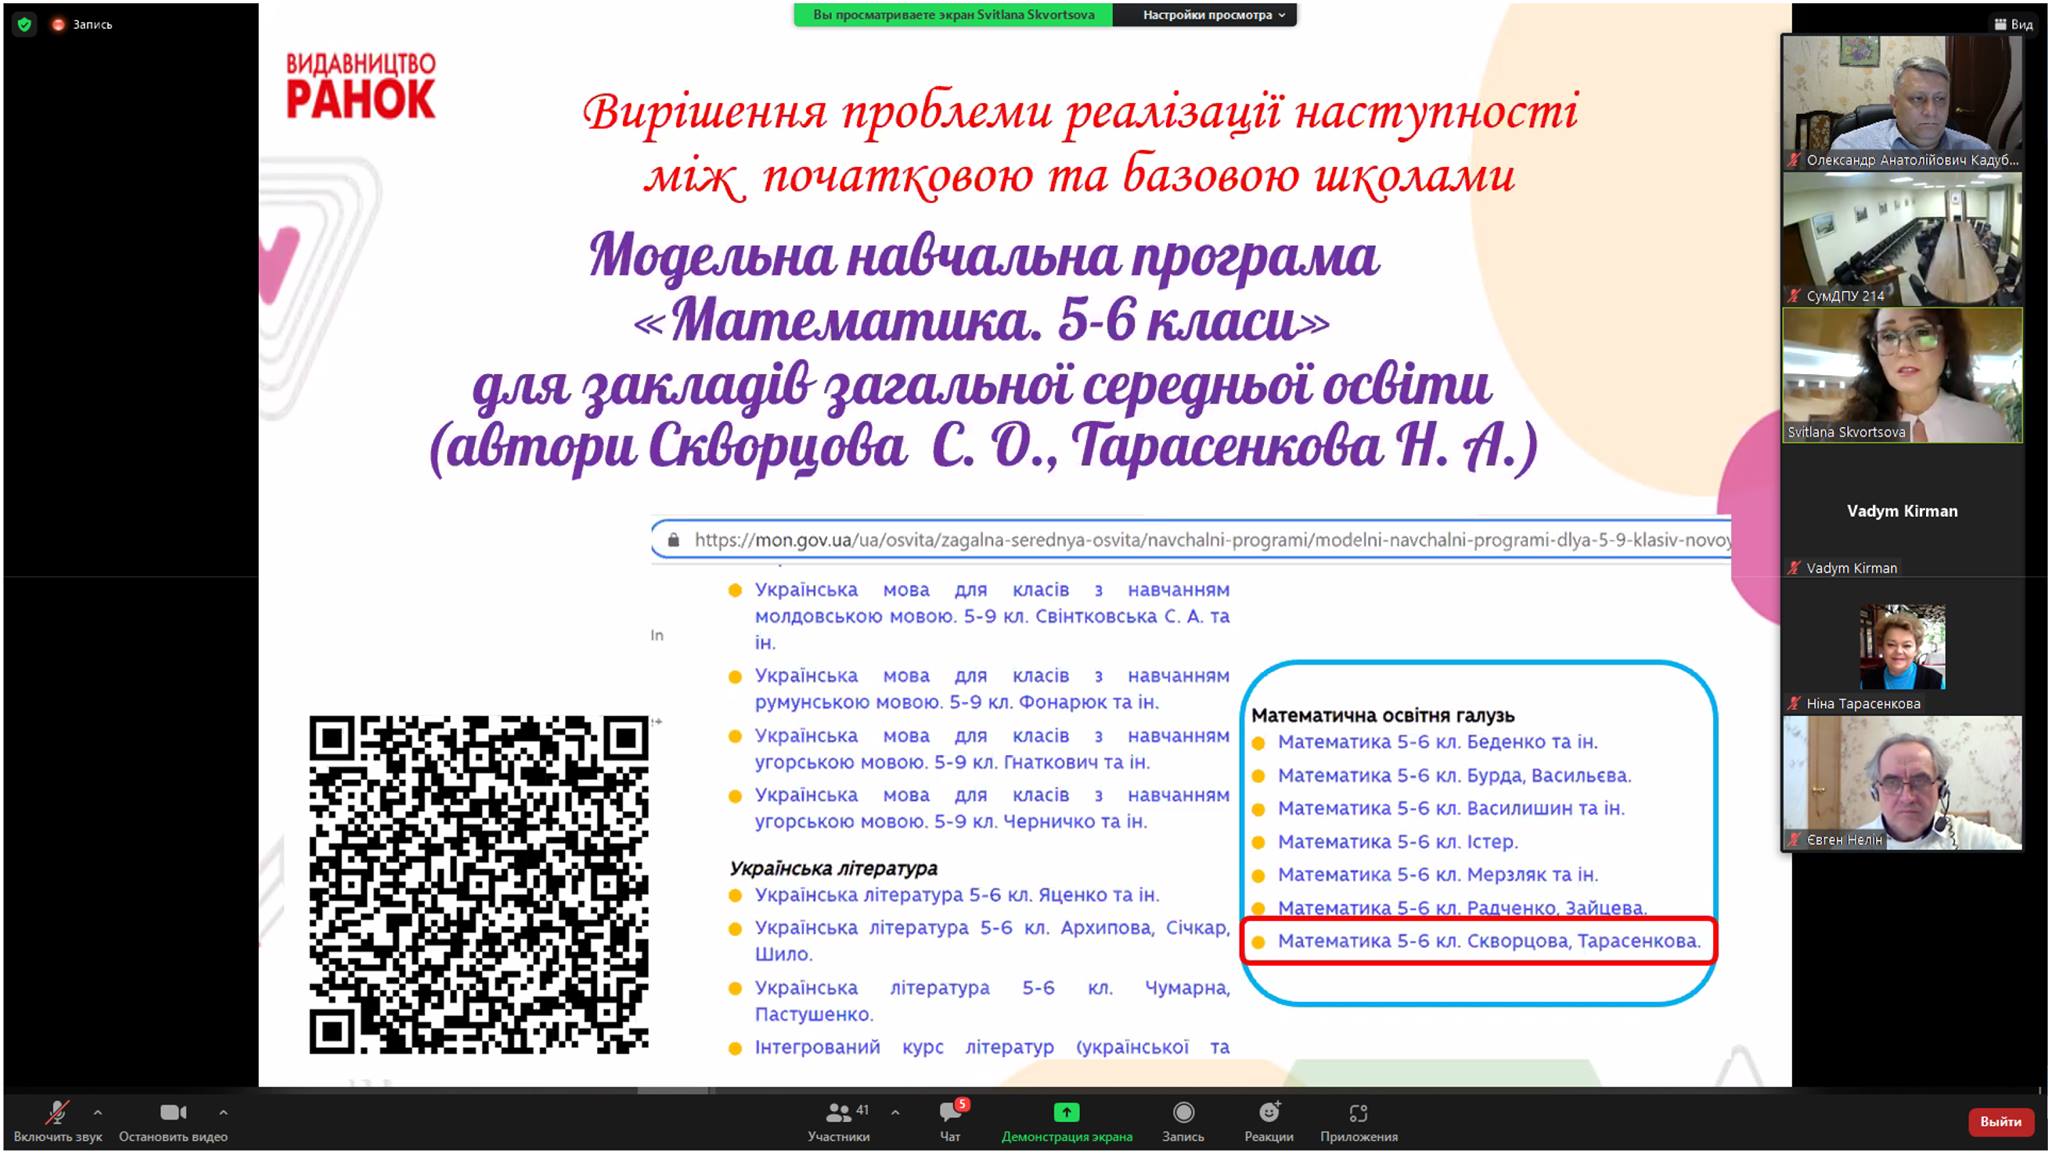The width and height of the screenshot is (2048, 1155).
Task: Select Ніна Тарасенкова video thumbnail
Action: [1902, 647]
